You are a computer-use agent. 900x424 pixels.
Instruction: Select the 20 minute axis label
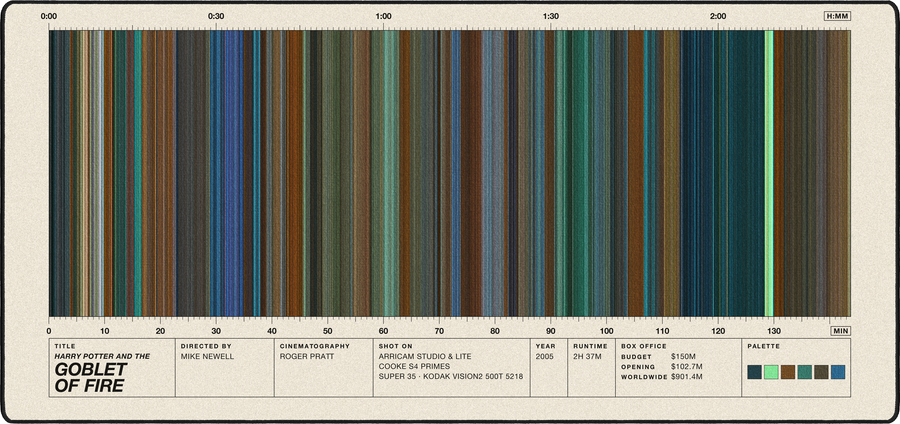[x=160, y=330]
